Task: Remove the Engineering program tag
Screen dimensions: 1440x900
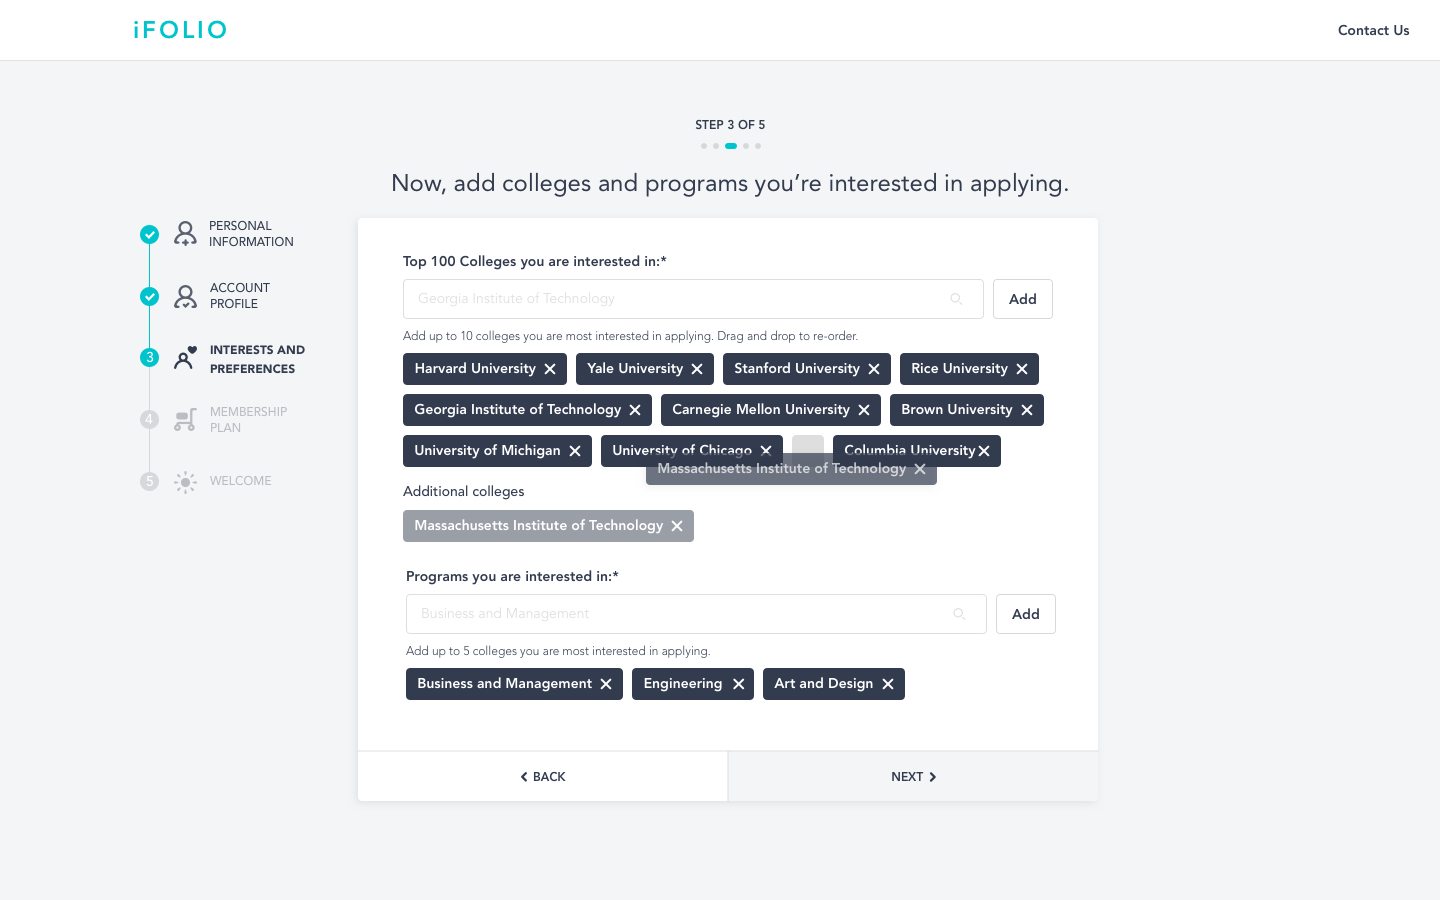Action: click(738, 684)
